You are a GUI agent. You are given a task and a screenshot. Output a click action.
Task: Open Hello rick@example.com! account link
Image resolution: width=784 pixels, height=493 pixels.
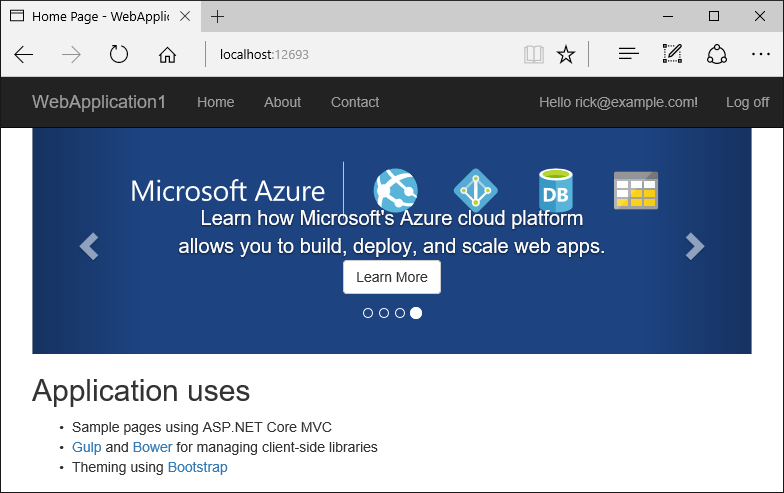point(618,102)
